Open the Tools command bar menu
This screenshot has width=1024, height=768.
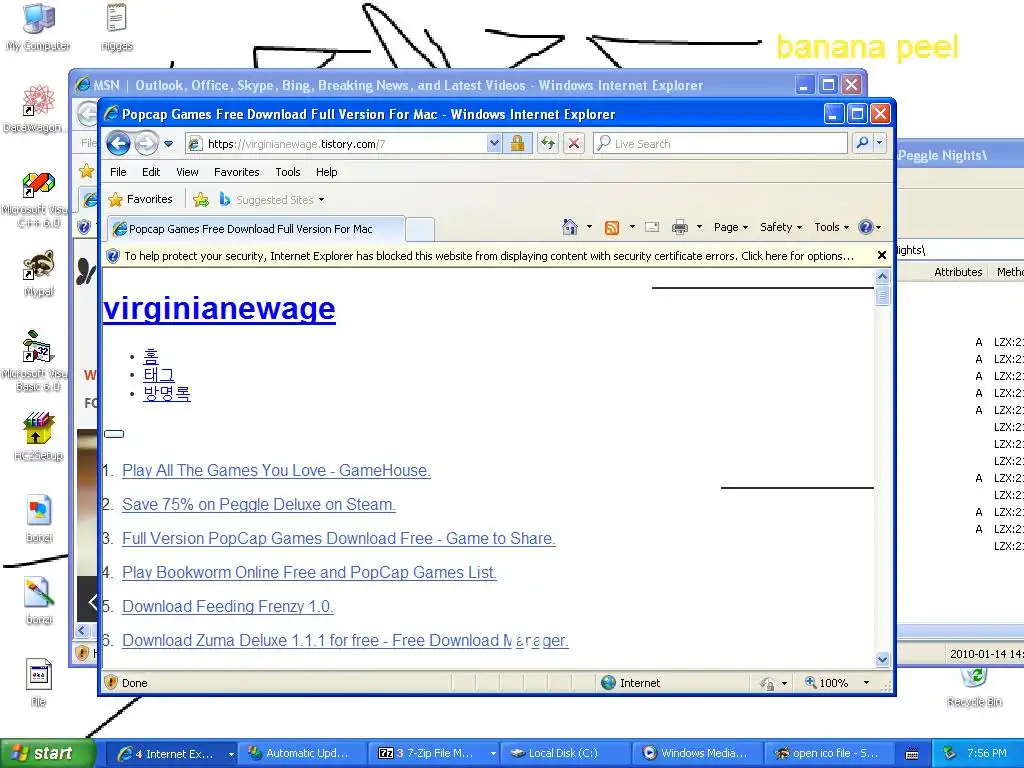831,227
